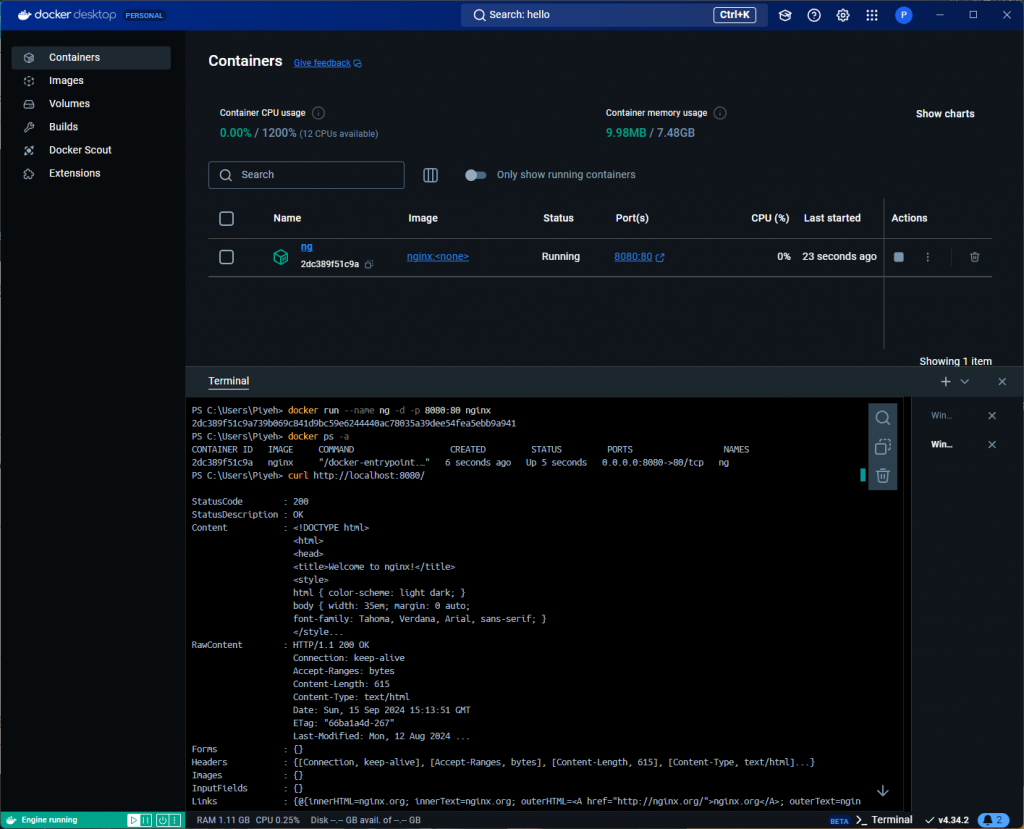Close the Terminal panel

click(x=1002, y=382)
